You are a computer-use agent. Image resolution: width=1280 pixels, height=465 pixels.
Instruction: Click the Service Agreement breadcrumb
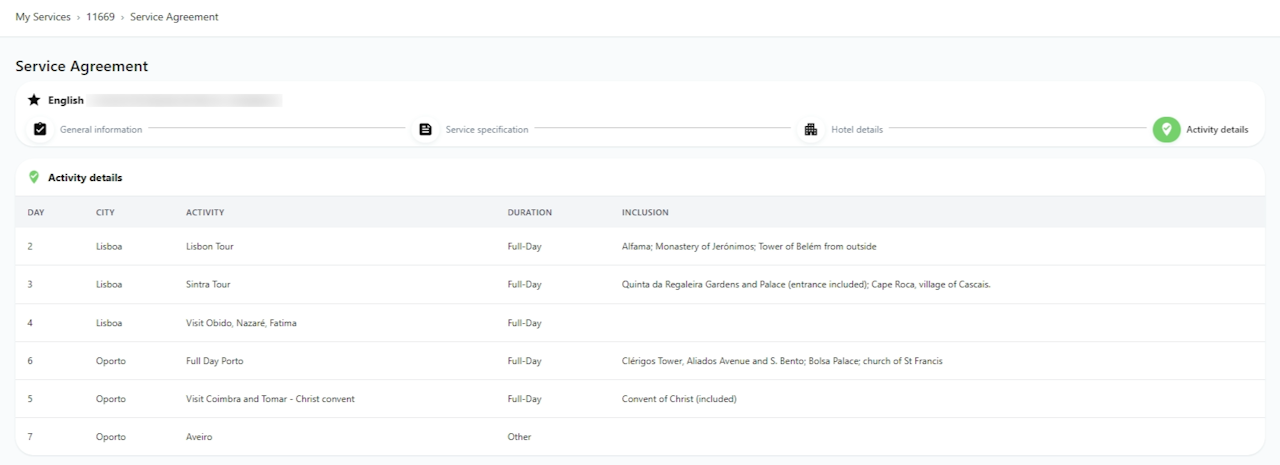[174, 17]
